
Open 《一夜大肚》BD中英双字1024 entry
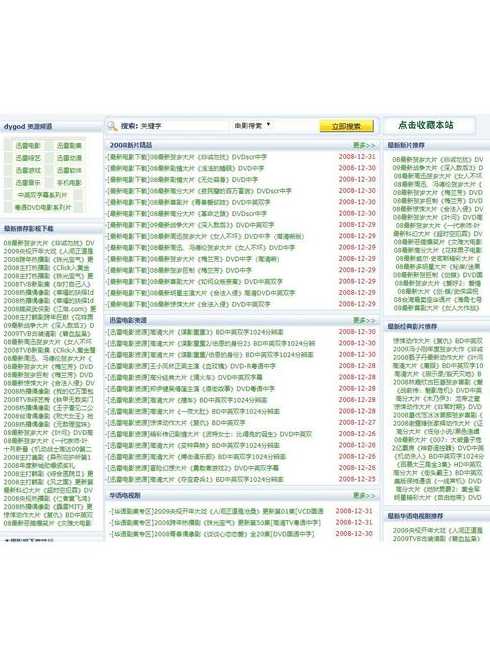(x=193, y=411)
